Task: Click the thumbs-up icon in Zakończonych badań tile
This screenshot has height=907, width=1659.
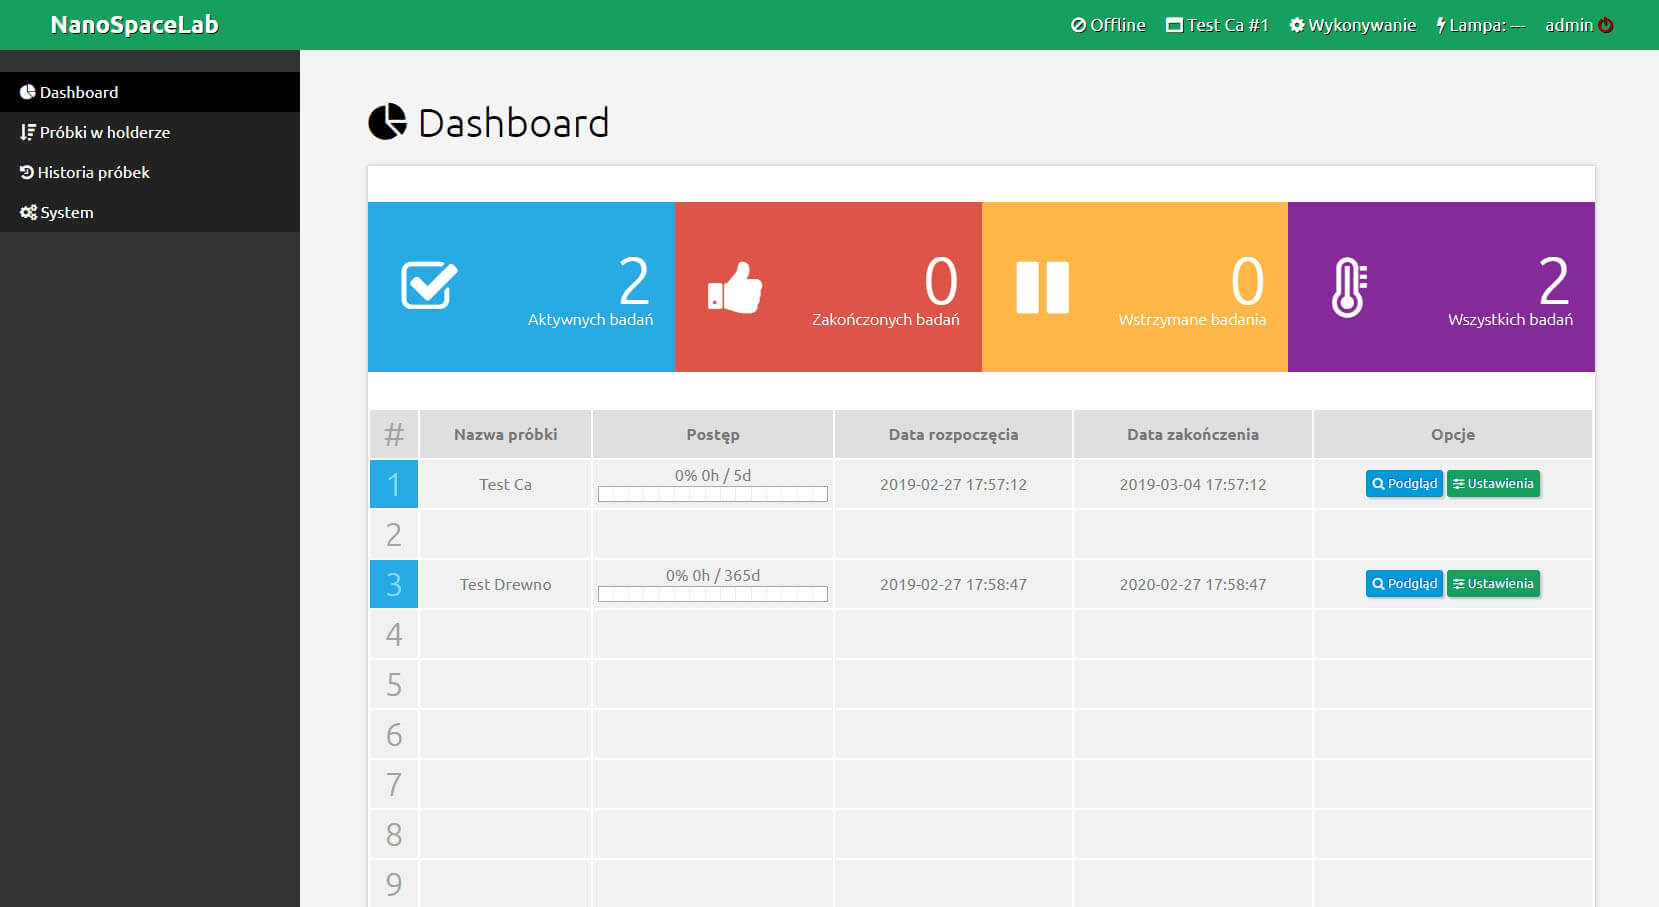Action: point(735,288)
